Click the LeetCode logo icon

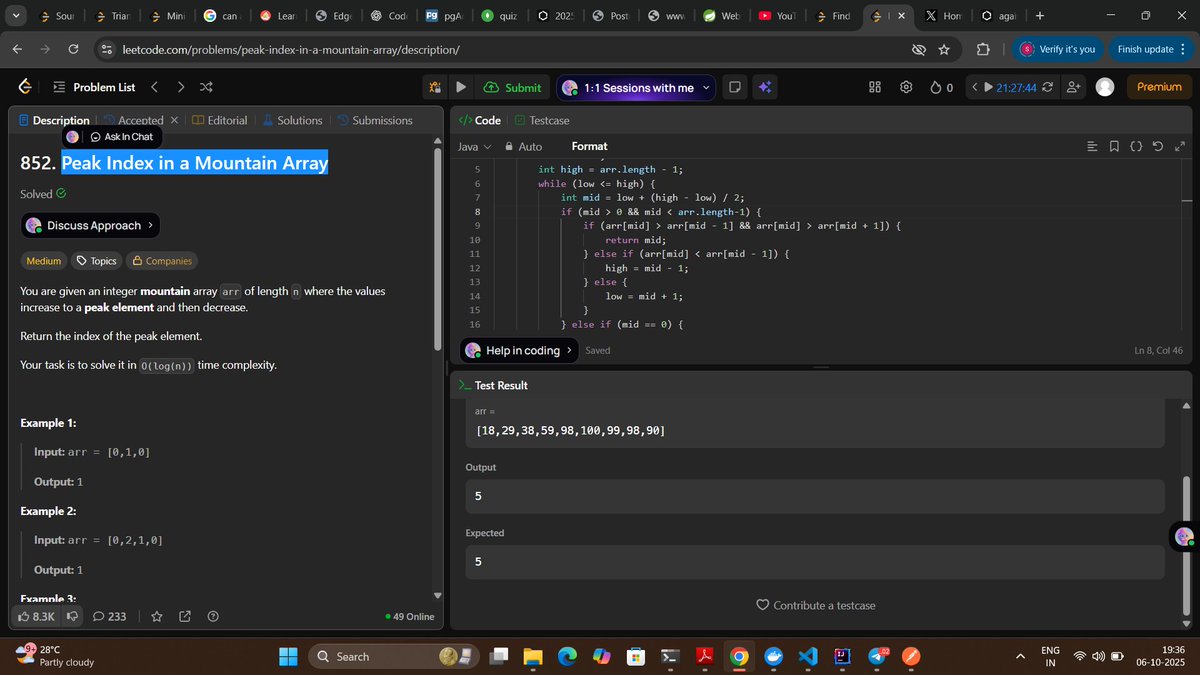[x=24, y=87]
